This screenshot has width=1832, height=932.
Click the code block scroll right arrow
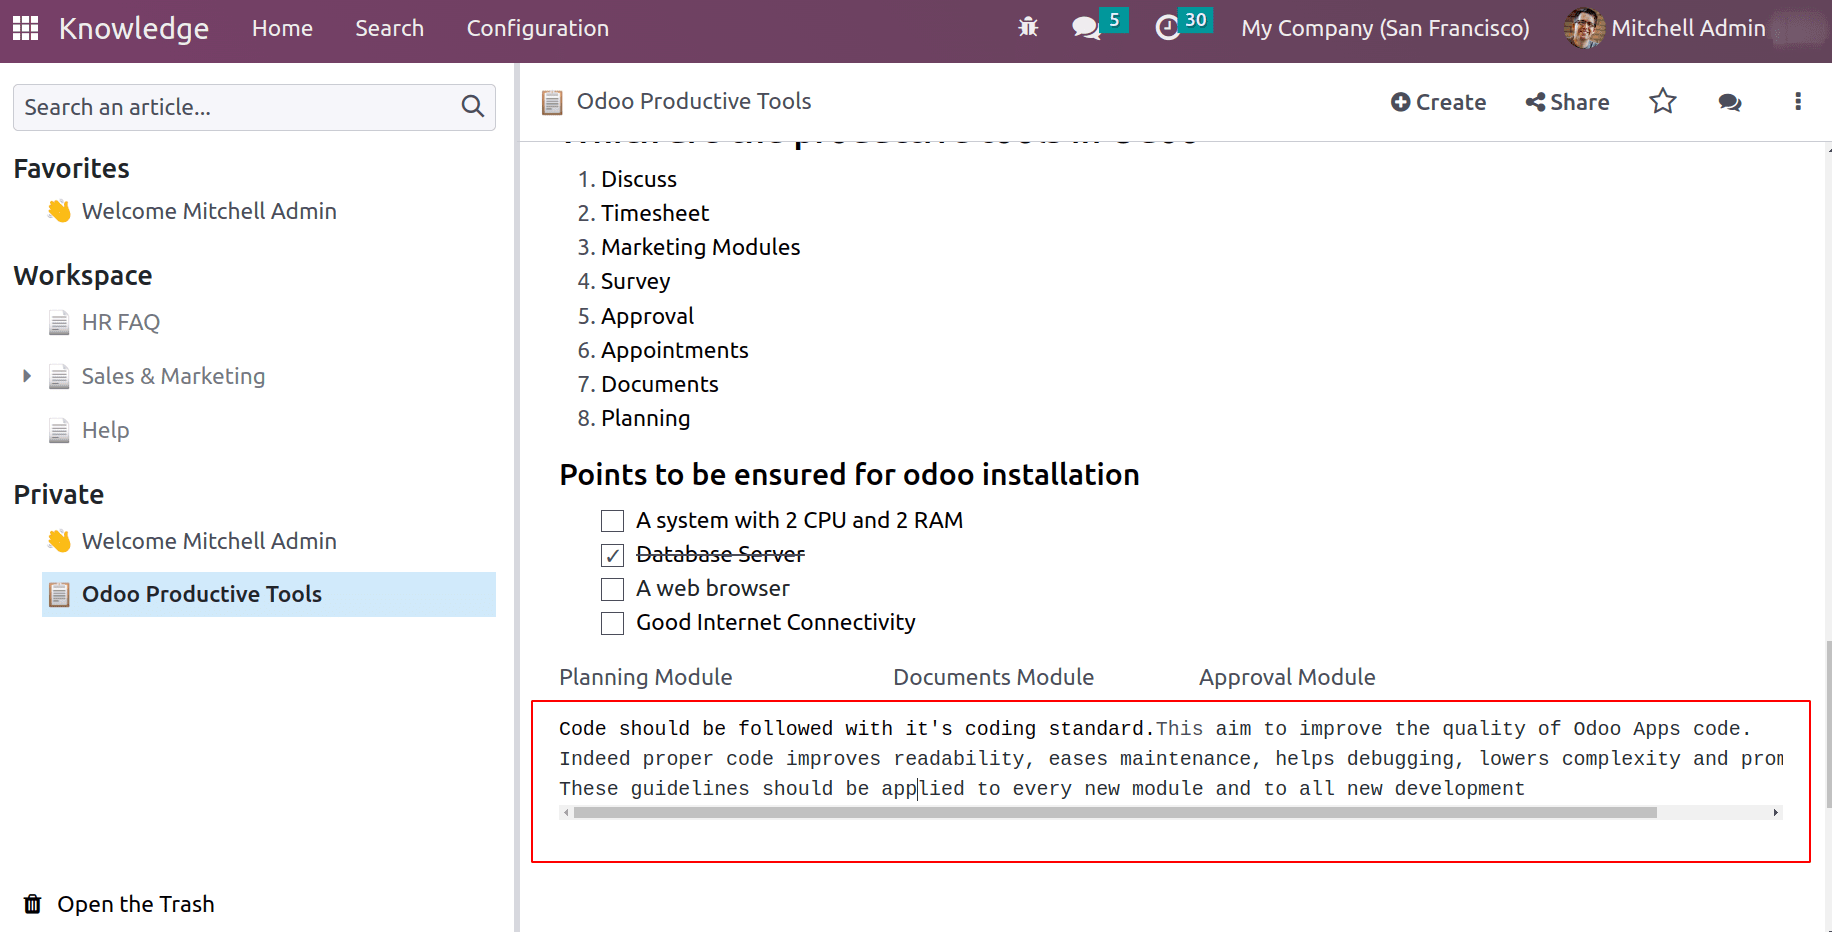(x=1775, y=812)
